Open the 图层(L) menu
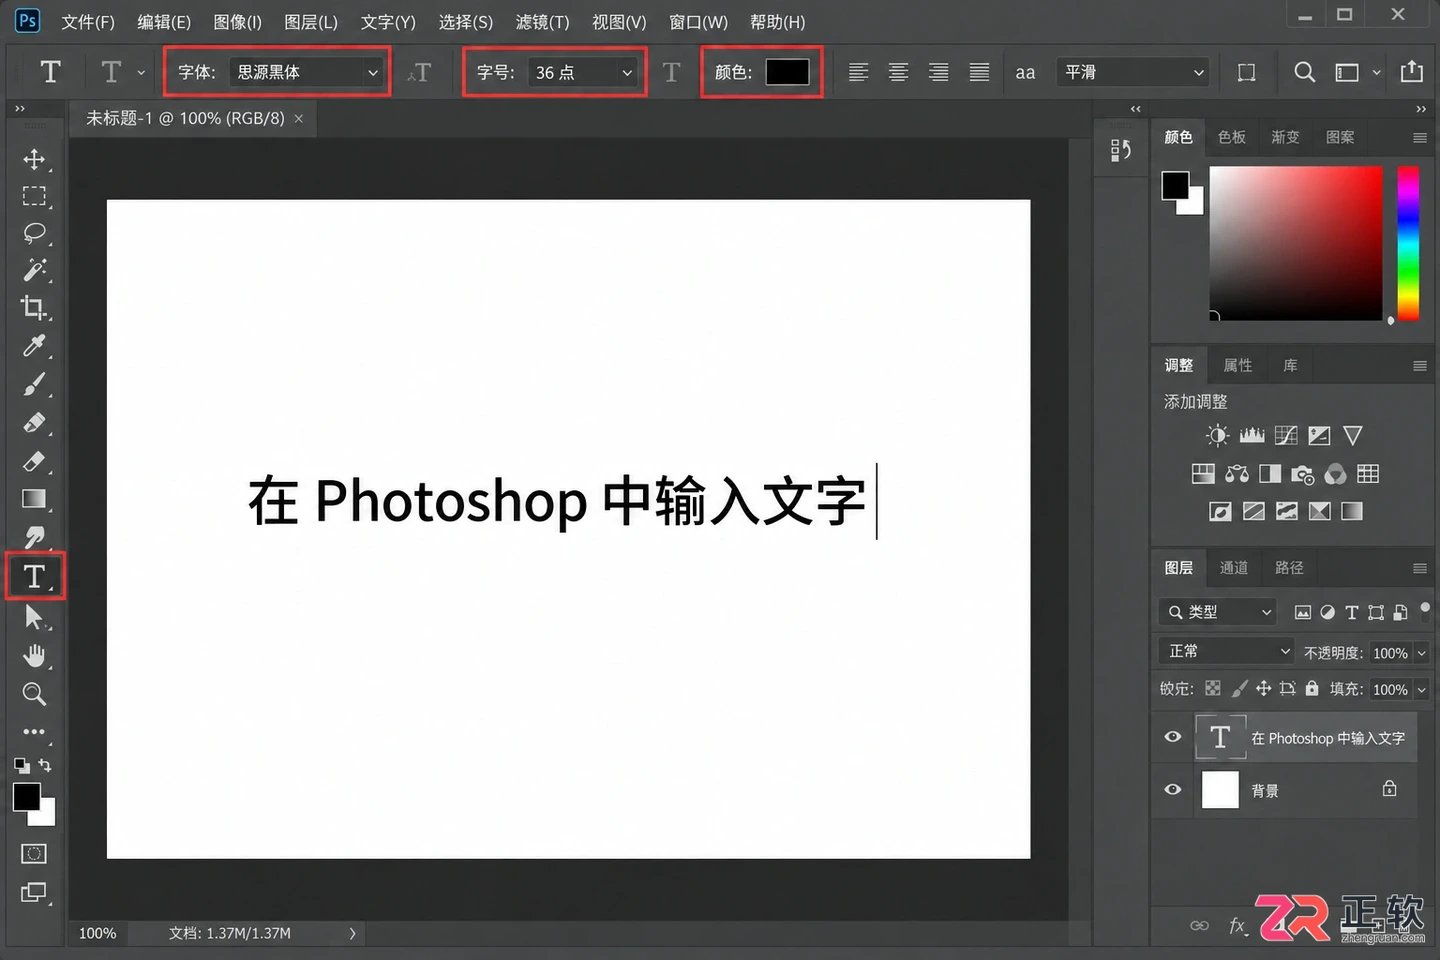Screen dimensions: 1440x960 point(311,22)
